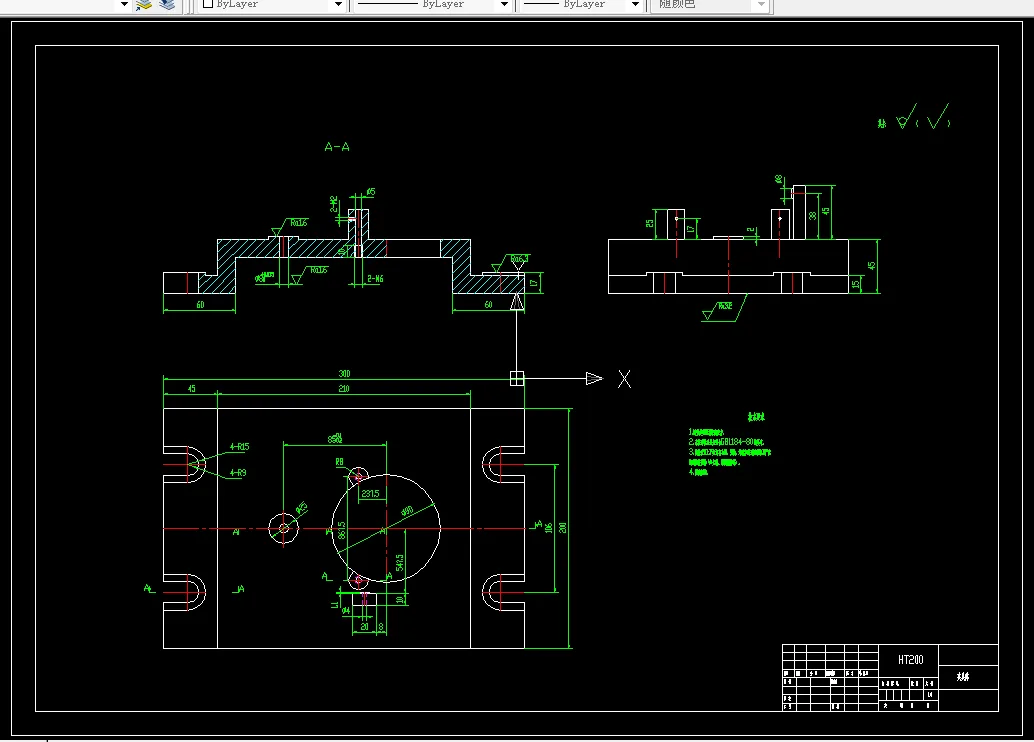Select the Ra6.3 surface roughness label
The width and height of the screenshot is (1034, 742).
[520, 259]
